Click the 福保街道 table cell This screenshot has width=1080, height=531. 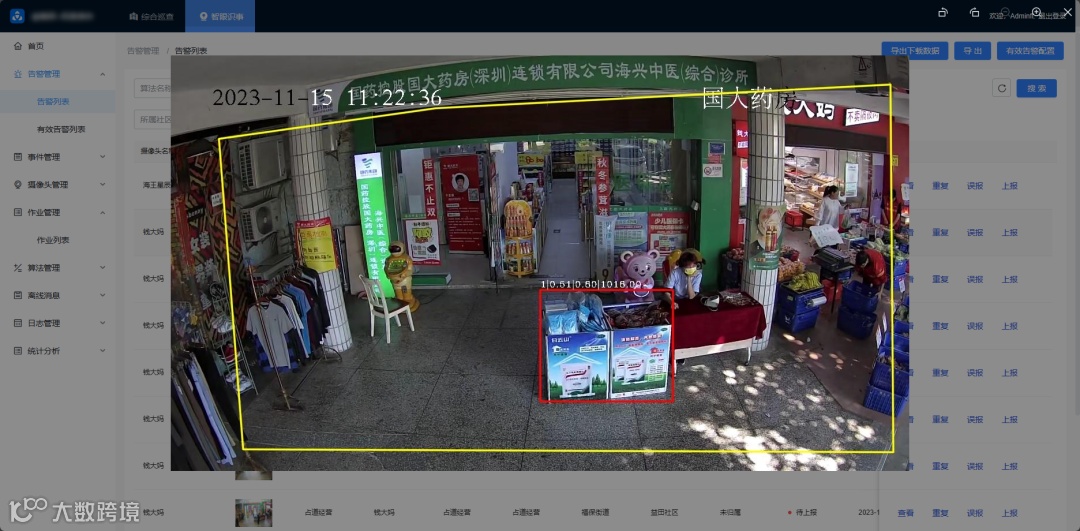pos(595,512)
